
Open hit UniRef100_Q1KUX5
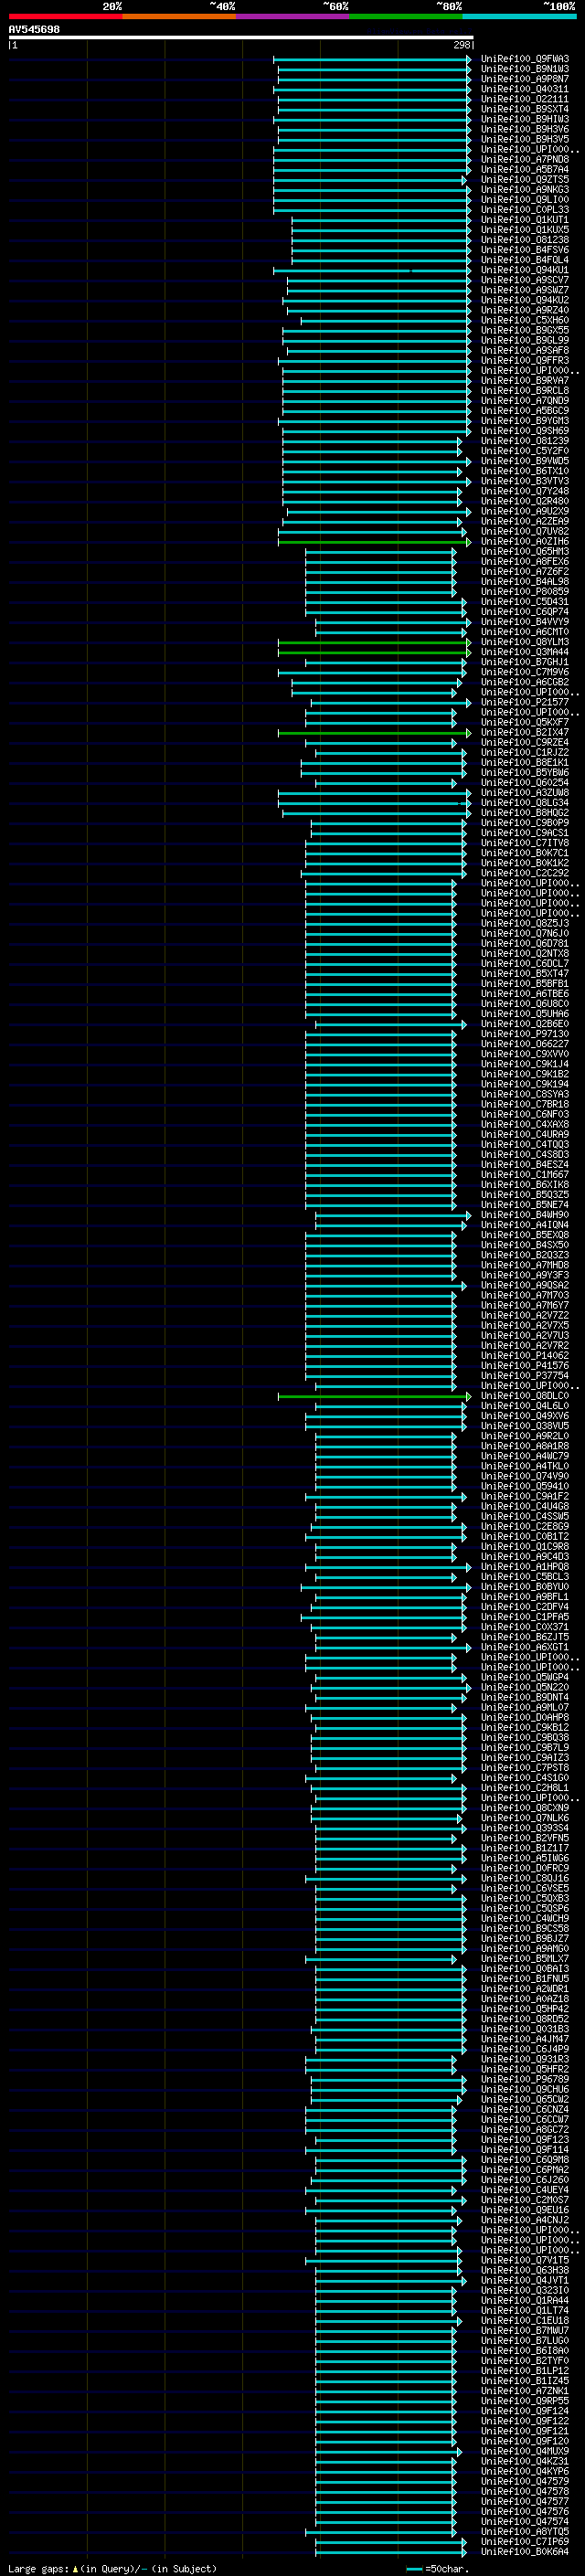525,229
